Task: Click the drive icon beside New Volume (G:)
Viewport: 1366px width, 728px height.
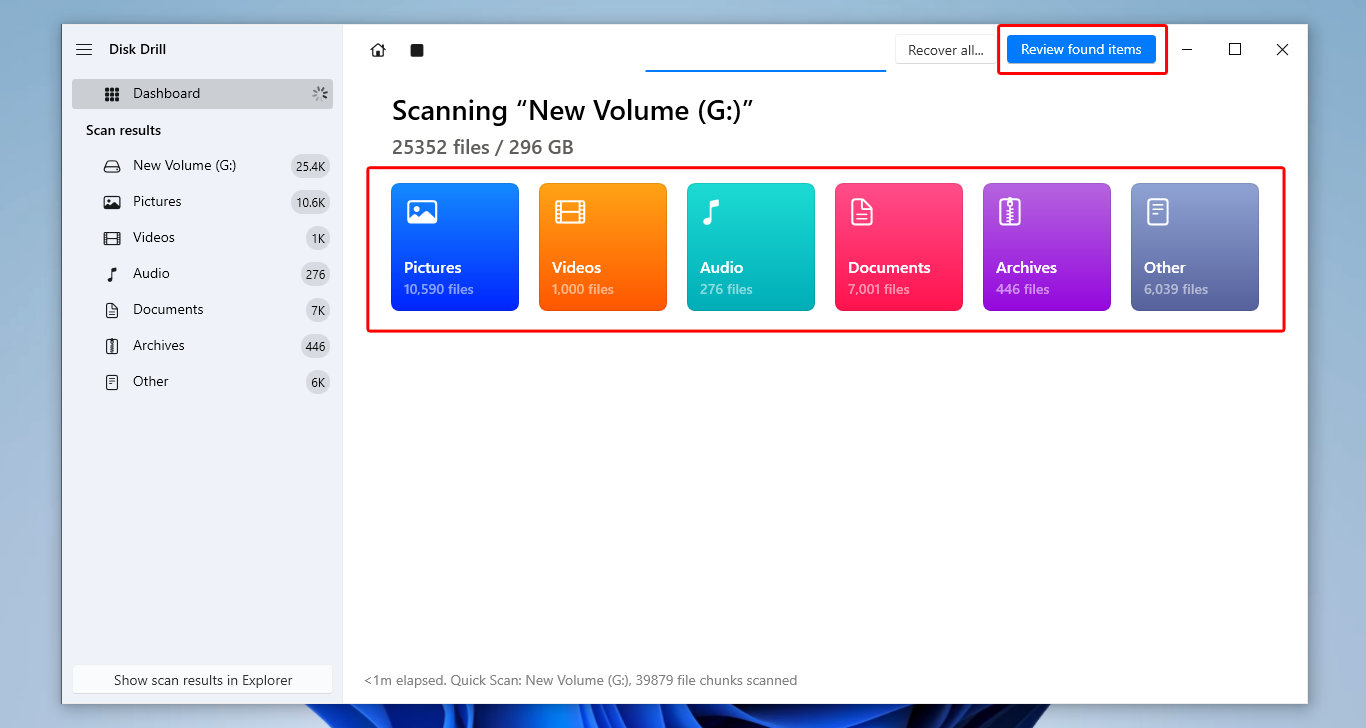Action: (112, 166)
